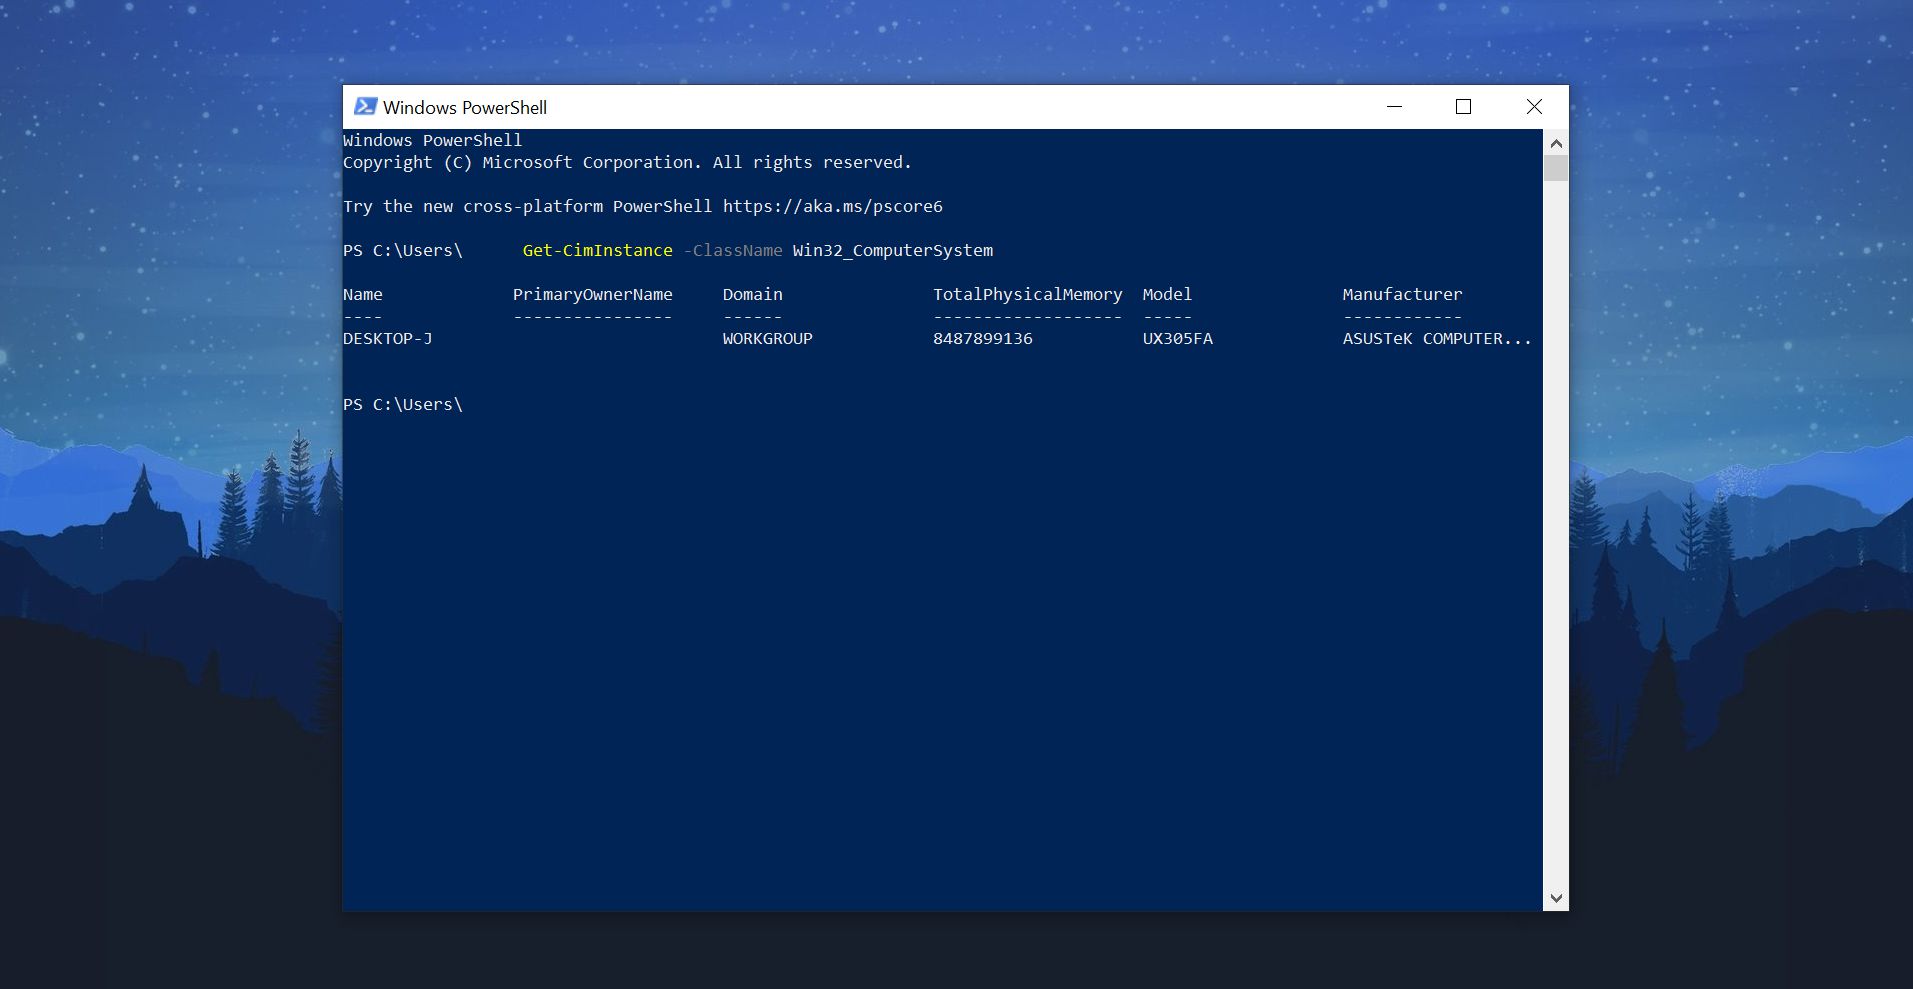This screenshot has height=989, width=1913.
Task: Click the ASUSTeK COMPUTER... manufacturer value
Action: click(1437, 338)
